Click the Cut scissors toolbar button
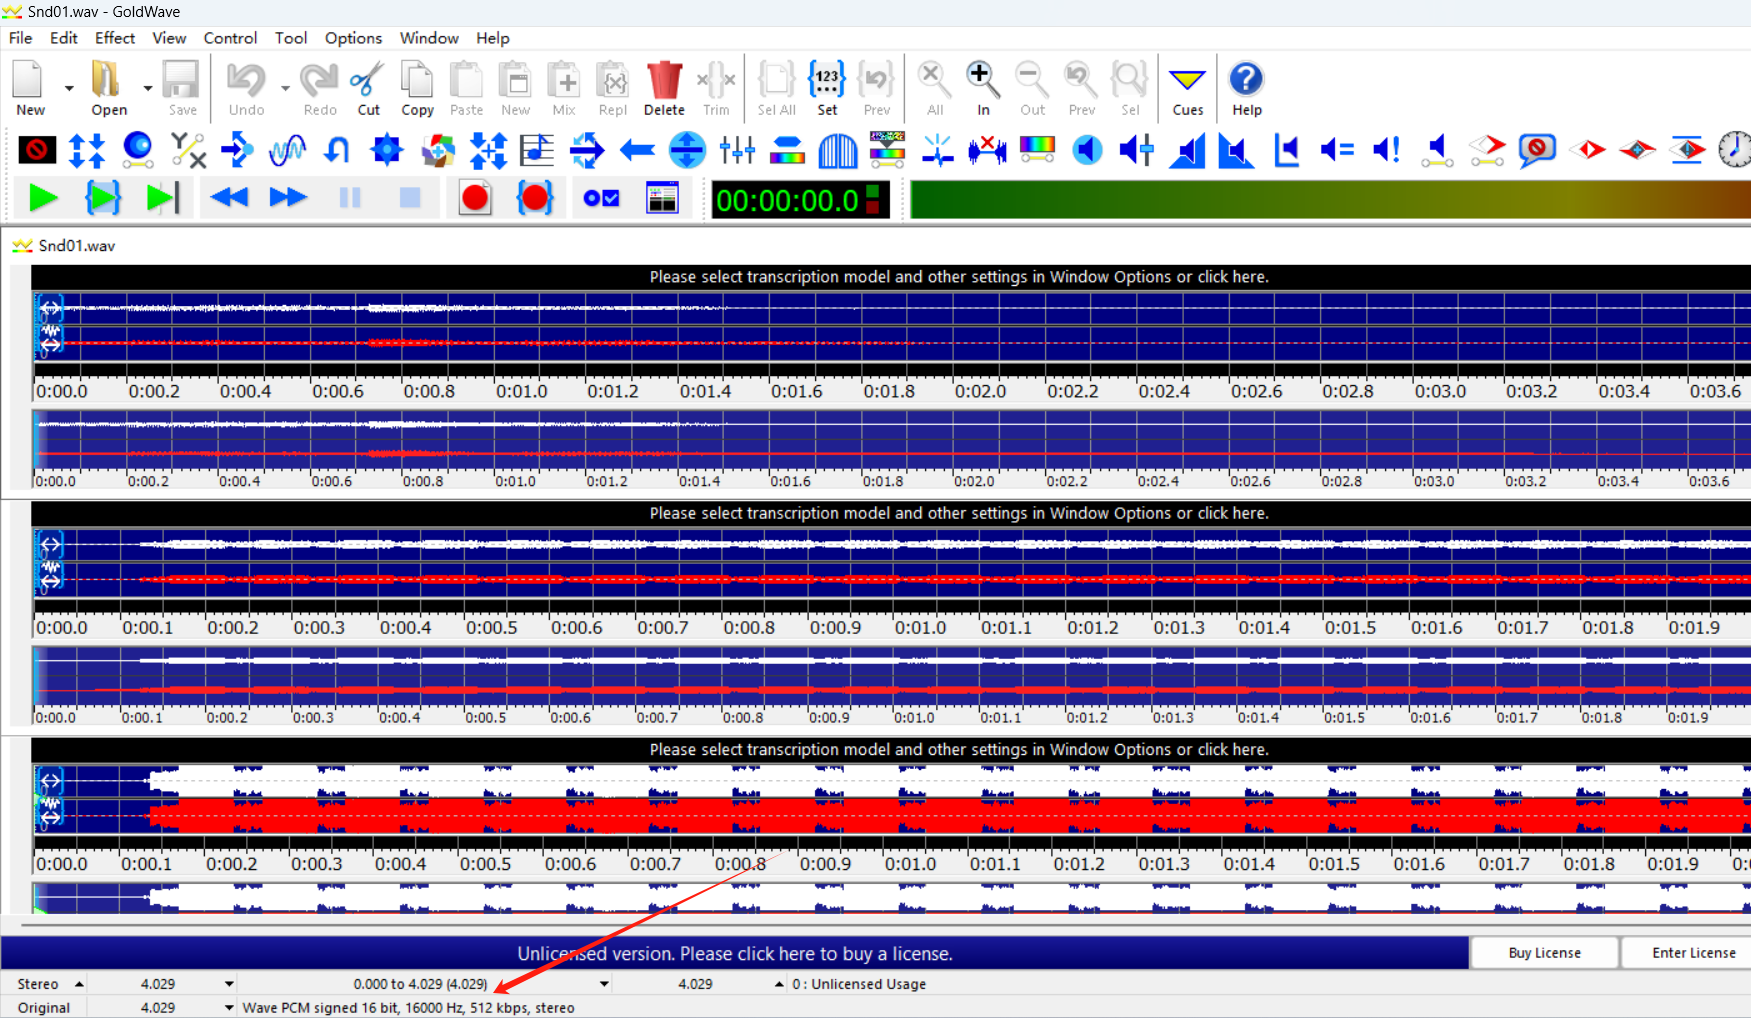The image size is (1751, 1018). [368, 88]
